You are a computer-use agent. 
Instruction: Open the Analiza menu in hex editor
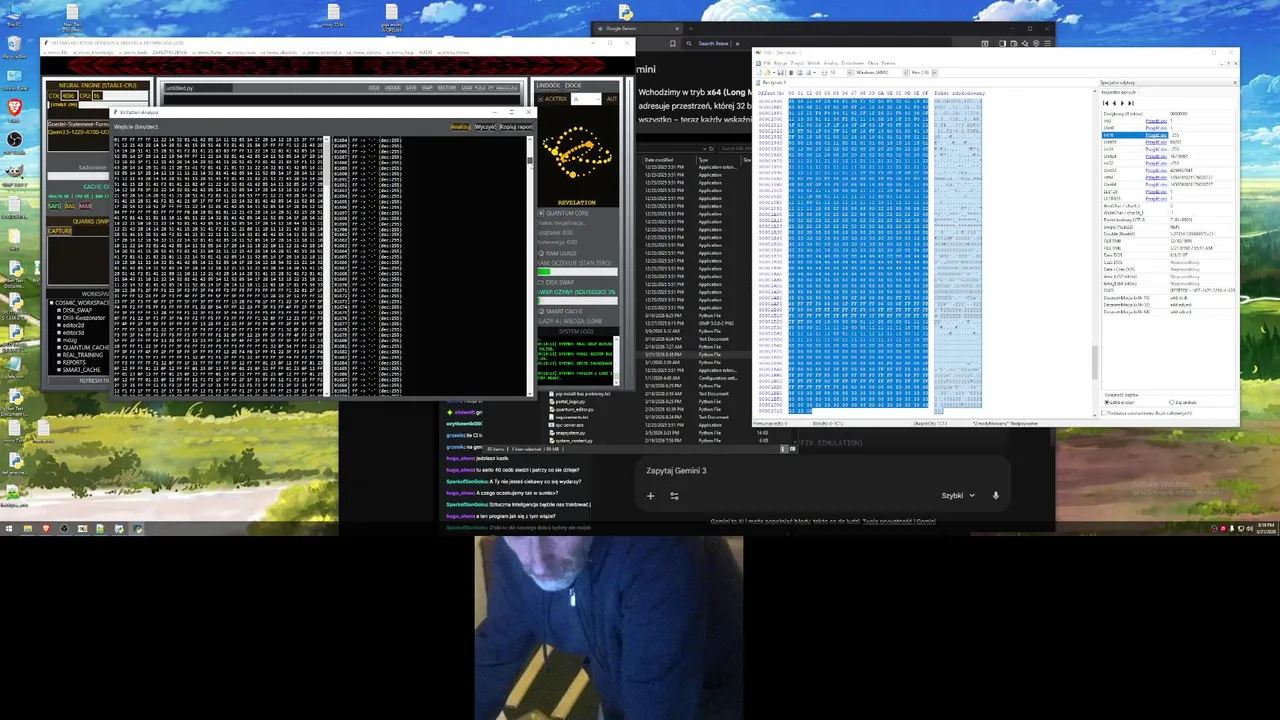click(830, 63)
